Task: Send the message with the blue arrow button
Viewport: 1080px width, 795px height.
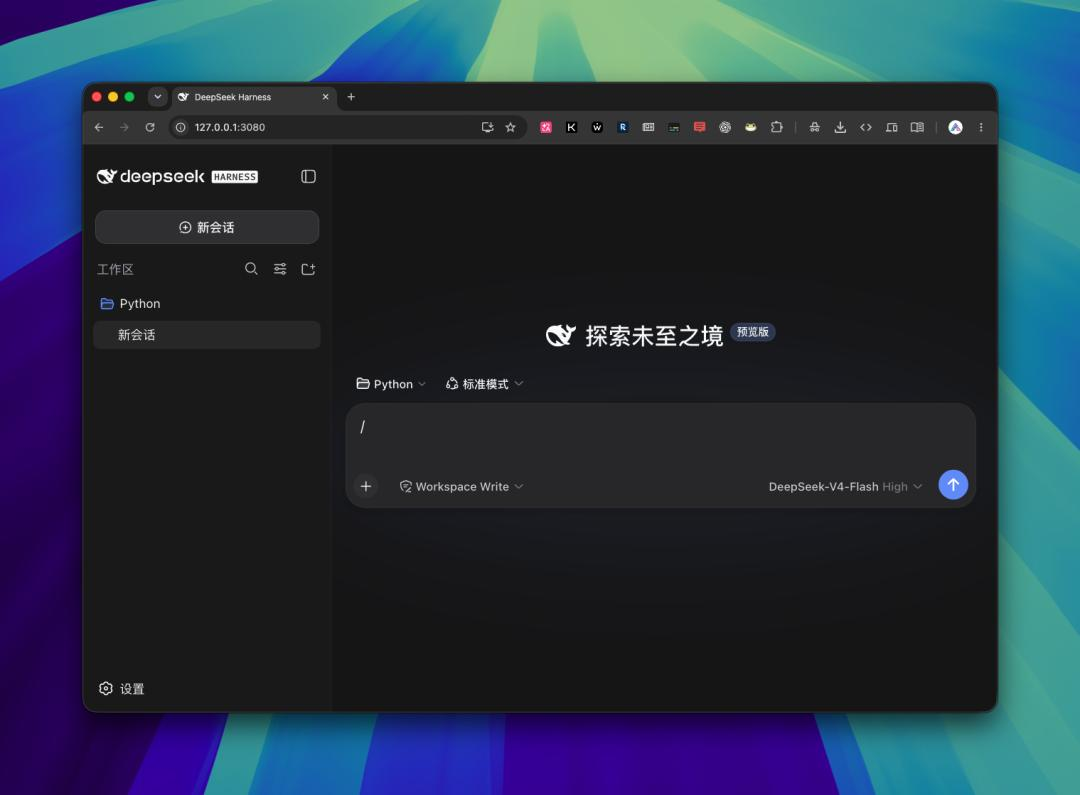Action: tap(953, 485)
